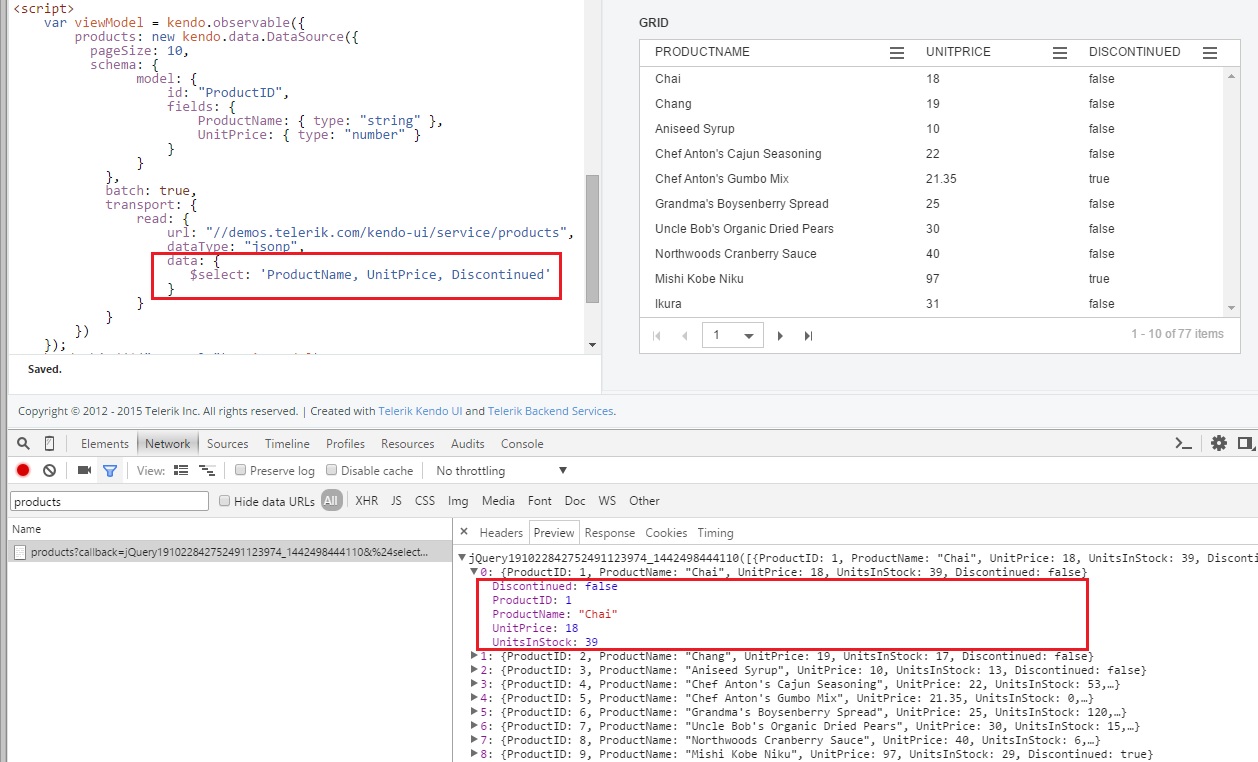Toggle the network filter funnel icon
The height and width of the screenshot is (762, 1258).
110,470
